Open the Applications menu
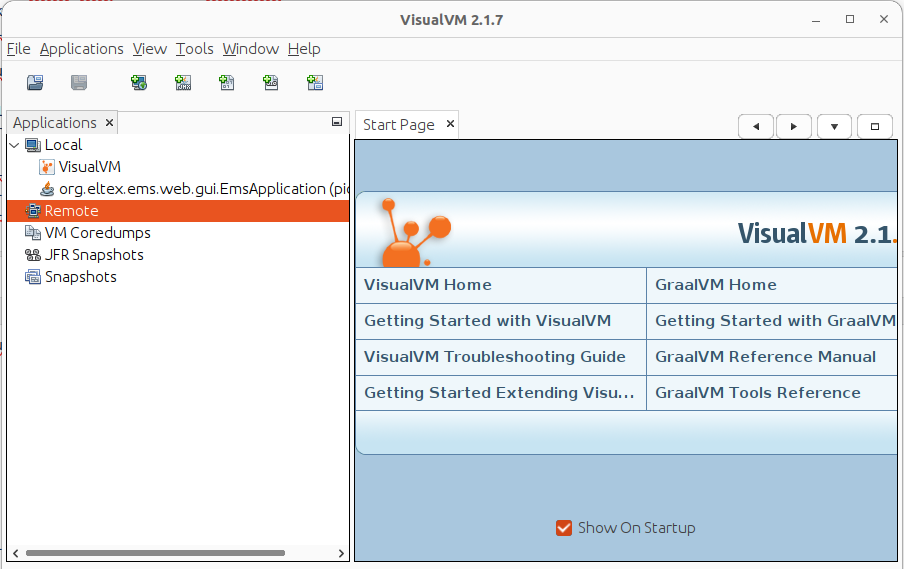This screenshot has height=569, width=904. (81, 49)
